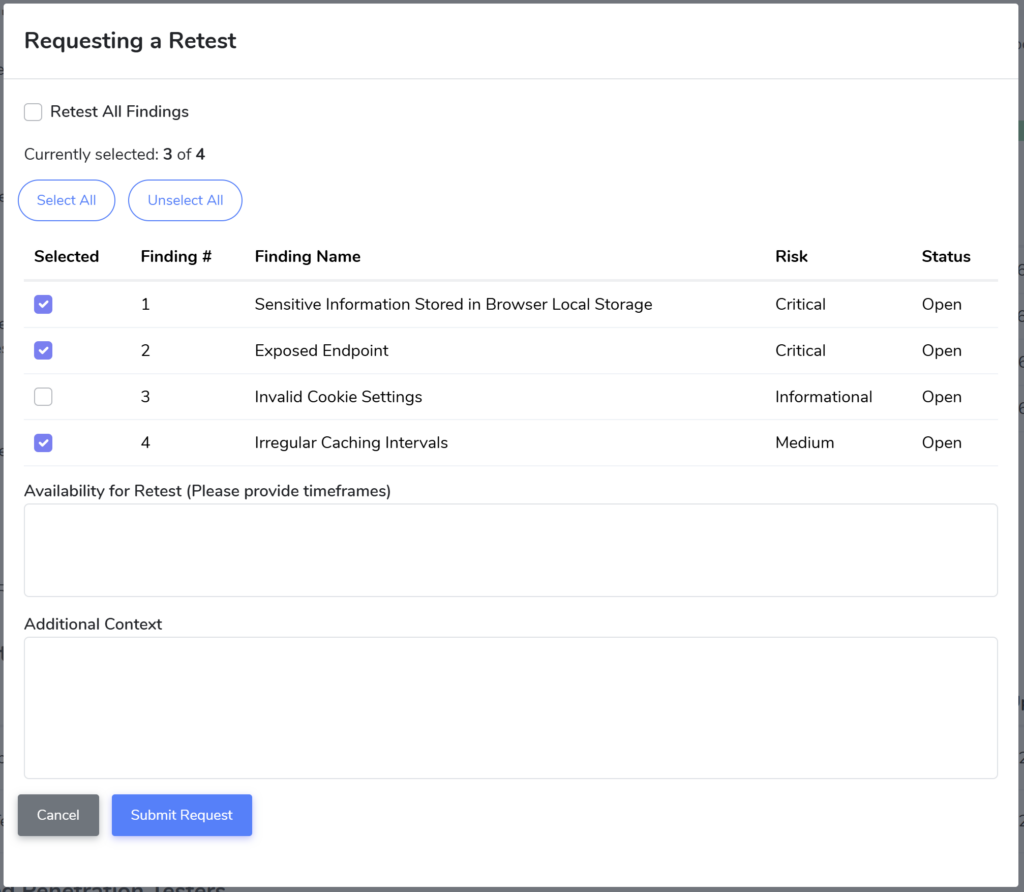This screenshot has height=892, width=1024.
Task: Uncheck finding 1 Sensitive Information checkbox
Action: pyautogui.click(x=43, y=305)
